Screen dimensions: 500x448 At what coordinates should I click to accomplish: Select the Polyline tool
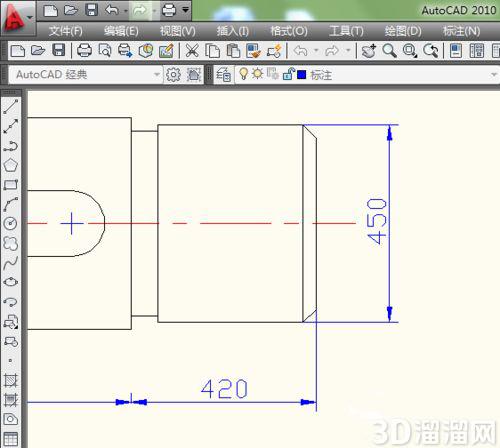tap(11, 146)
